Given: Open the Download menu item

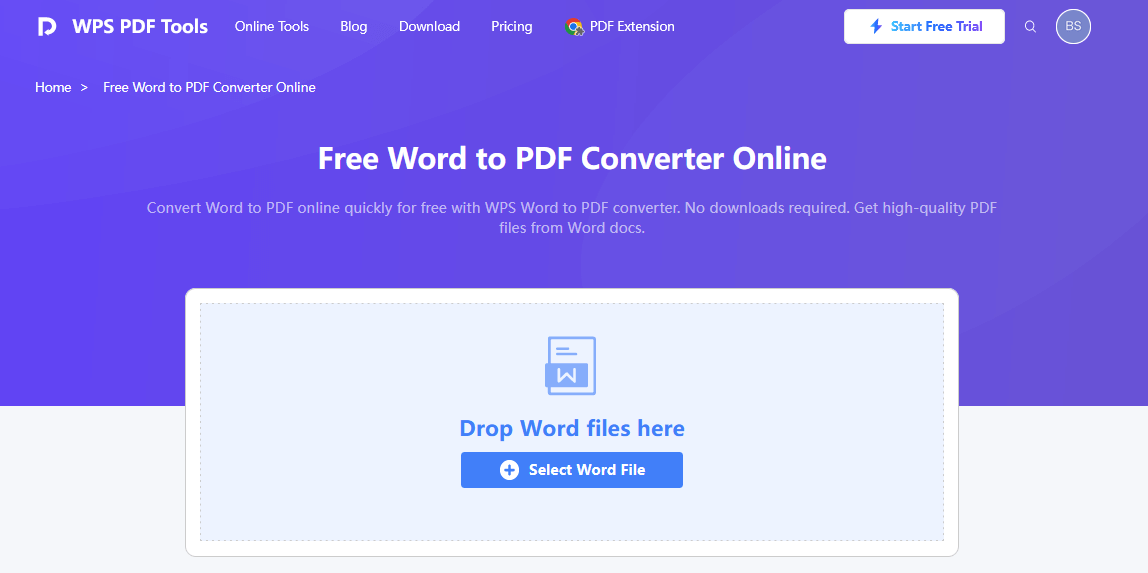Looking at the screenshot, I should (x=429, y=26).
